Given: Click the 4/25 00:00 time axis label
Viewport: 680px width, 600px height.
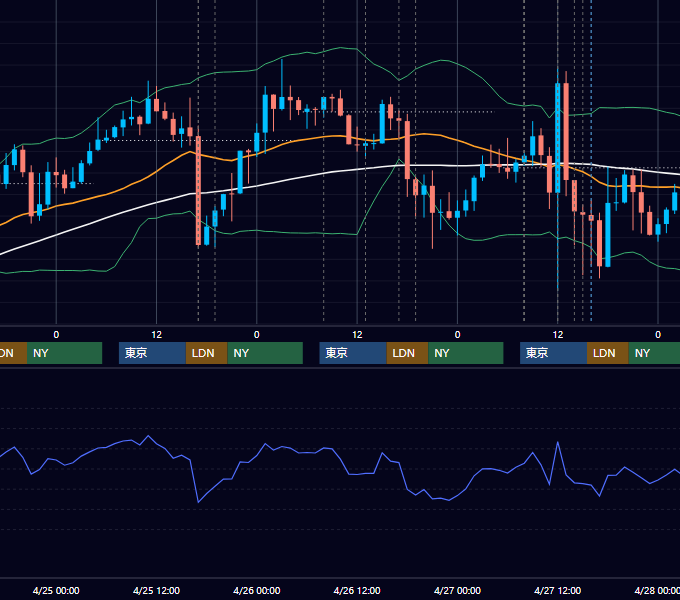Looking at the screenshot, I should (56, 590).
